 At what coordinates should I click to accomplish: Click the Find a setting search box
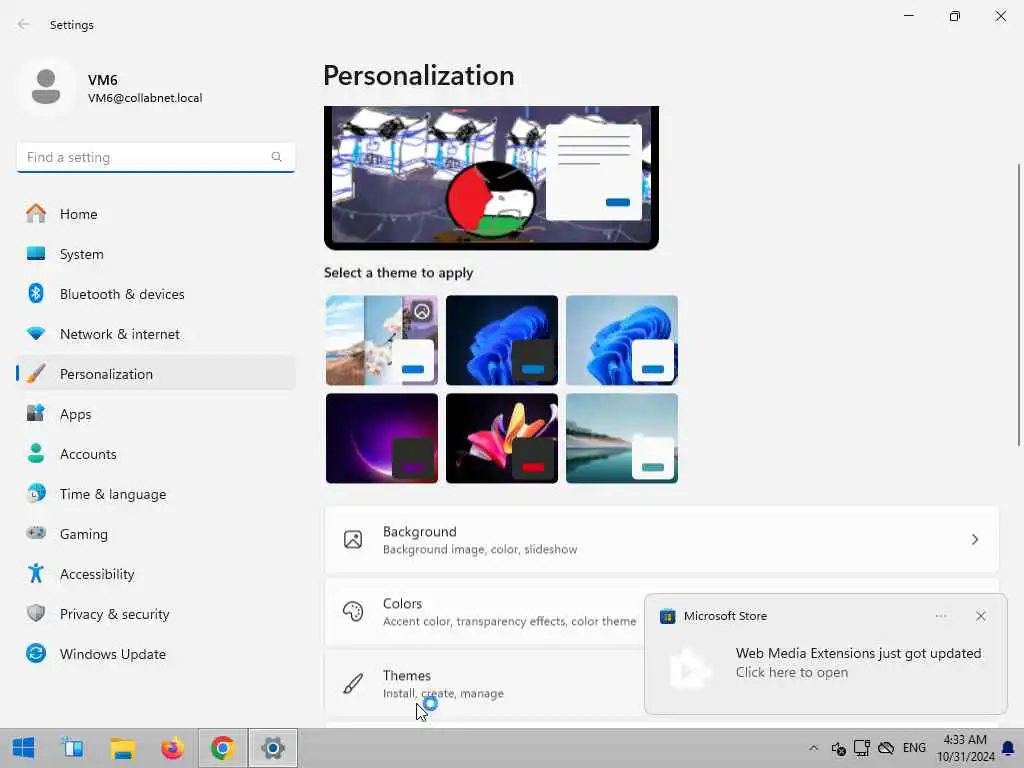155,157
